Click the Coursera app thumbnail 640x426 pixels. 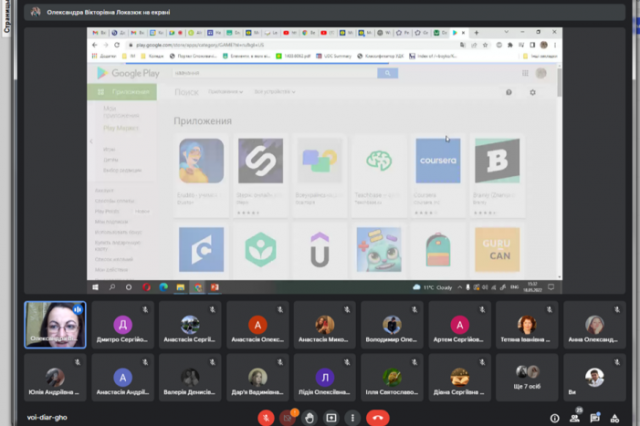(438, 160)
